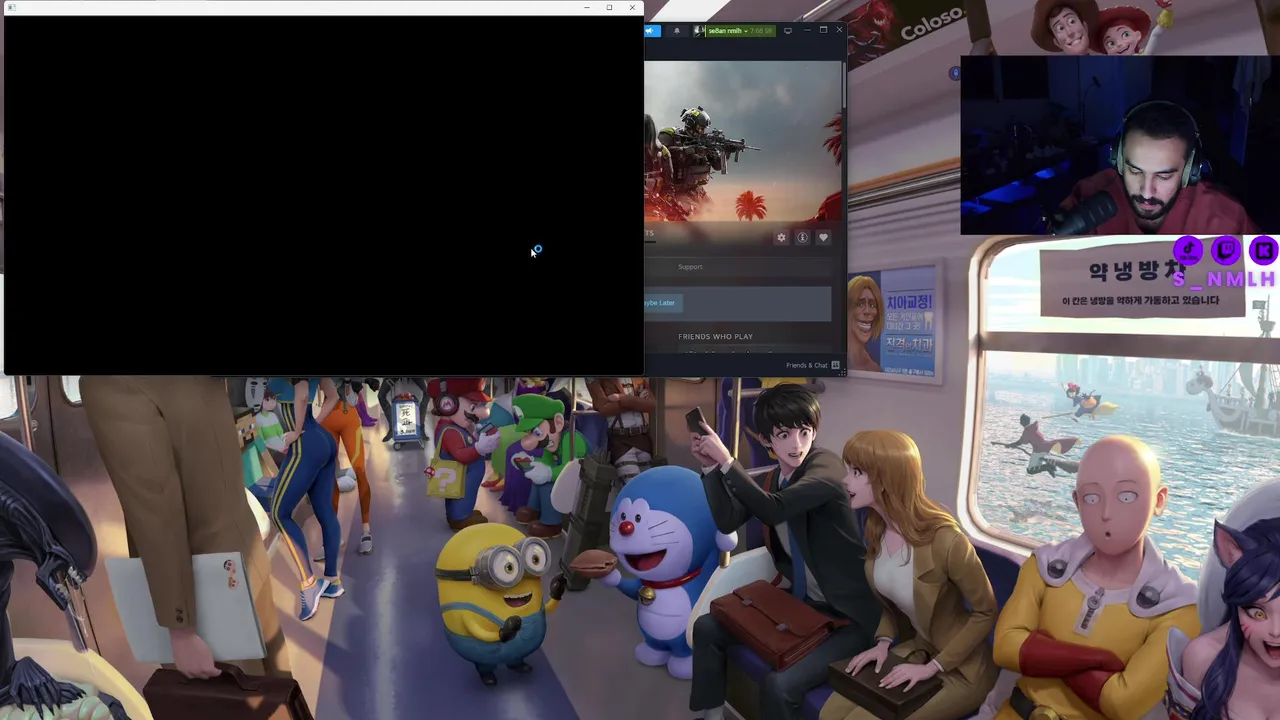The height and width of the screenshot is (720, 1280).
Task: Open game settings gear in Steam
Action: (x=781, y=238)
